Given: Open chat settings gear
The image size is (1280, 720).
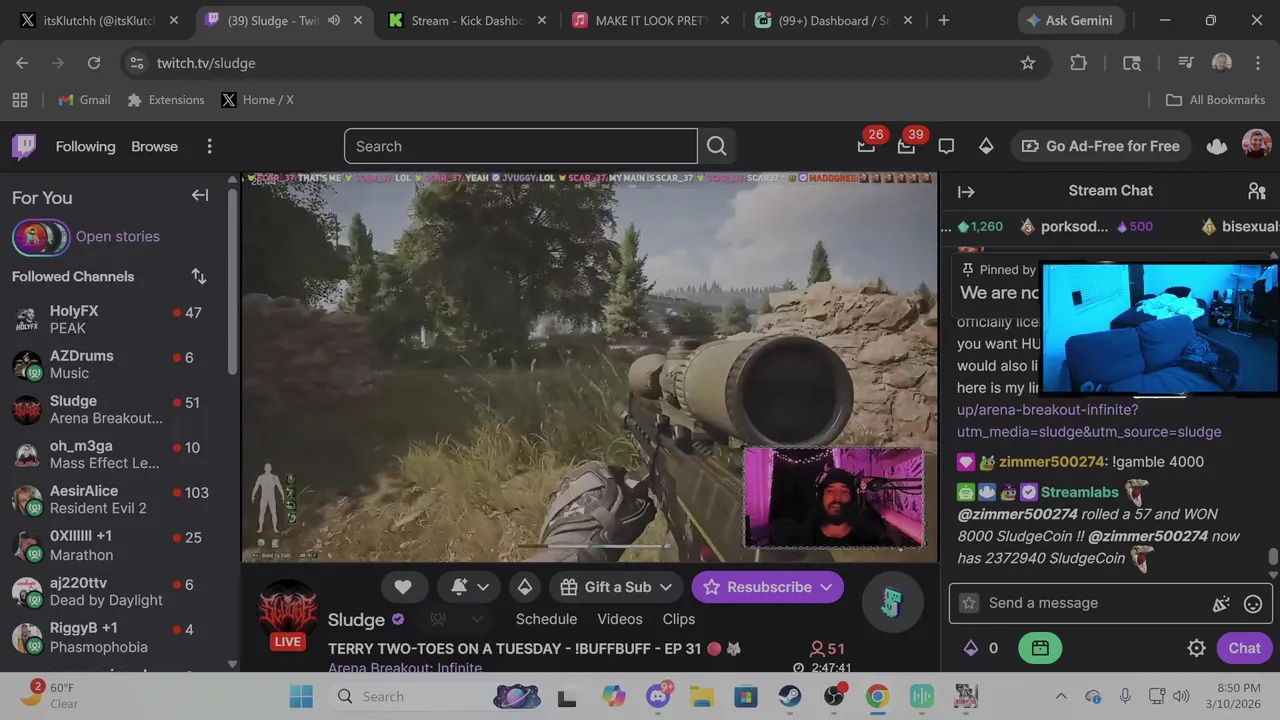Looking at the screenshot, I should pyautogui.click(x=1196, y=648).
